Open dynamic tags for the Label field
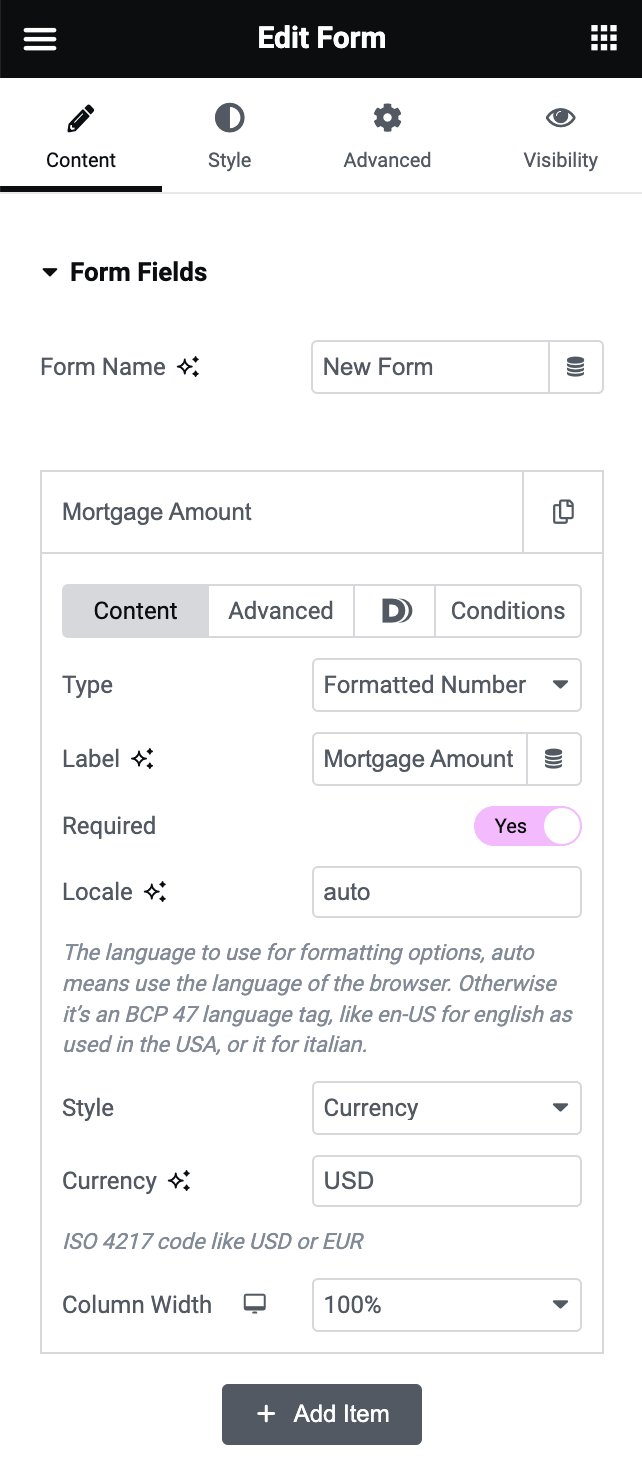This screenshot has height=1468, width=642. [x=554, y=759]
